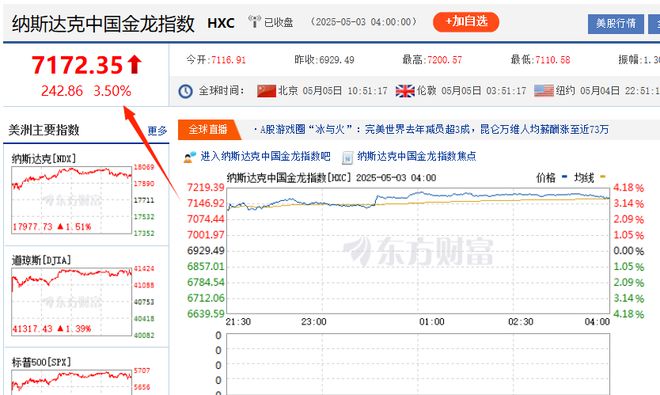This screenshot has width=660, height=395.
Task: Open the 纳斯达克[NDX] index title
Action: tap(43, 159)
